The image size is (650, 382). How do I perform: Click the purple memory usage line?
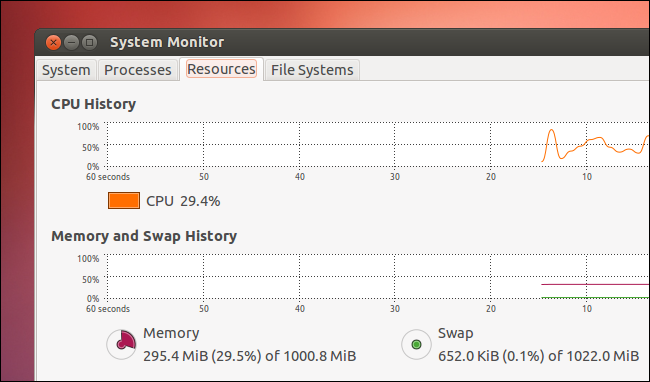click(595, 284)
